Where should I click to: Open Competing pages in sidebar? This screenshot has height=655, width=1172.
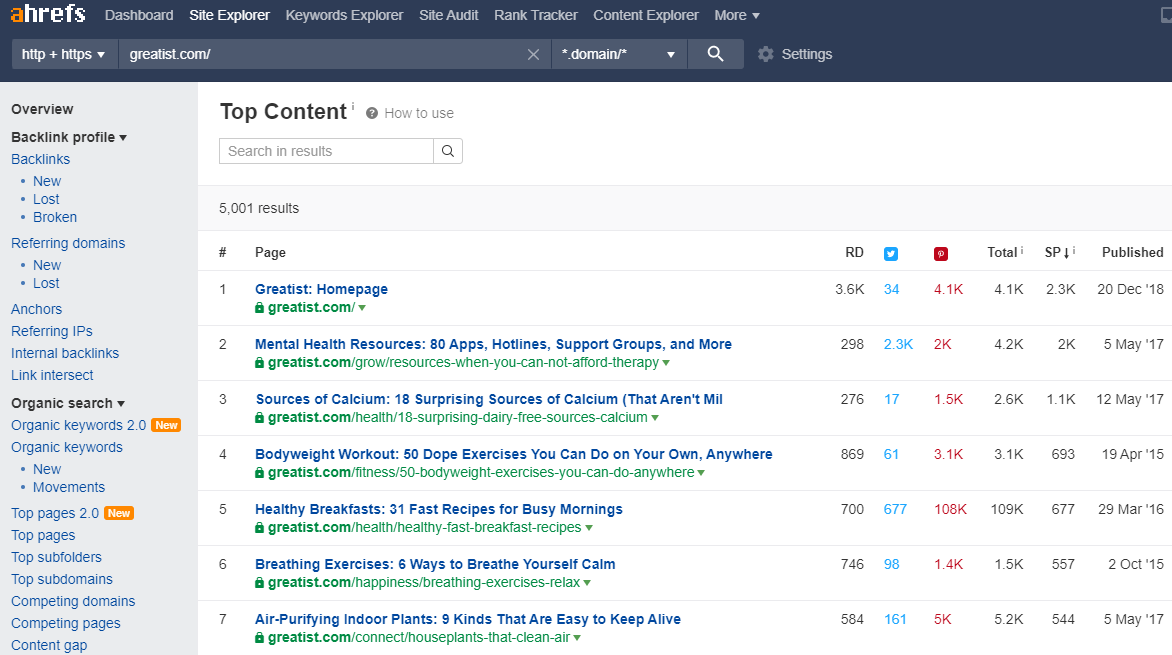point(66,624)
